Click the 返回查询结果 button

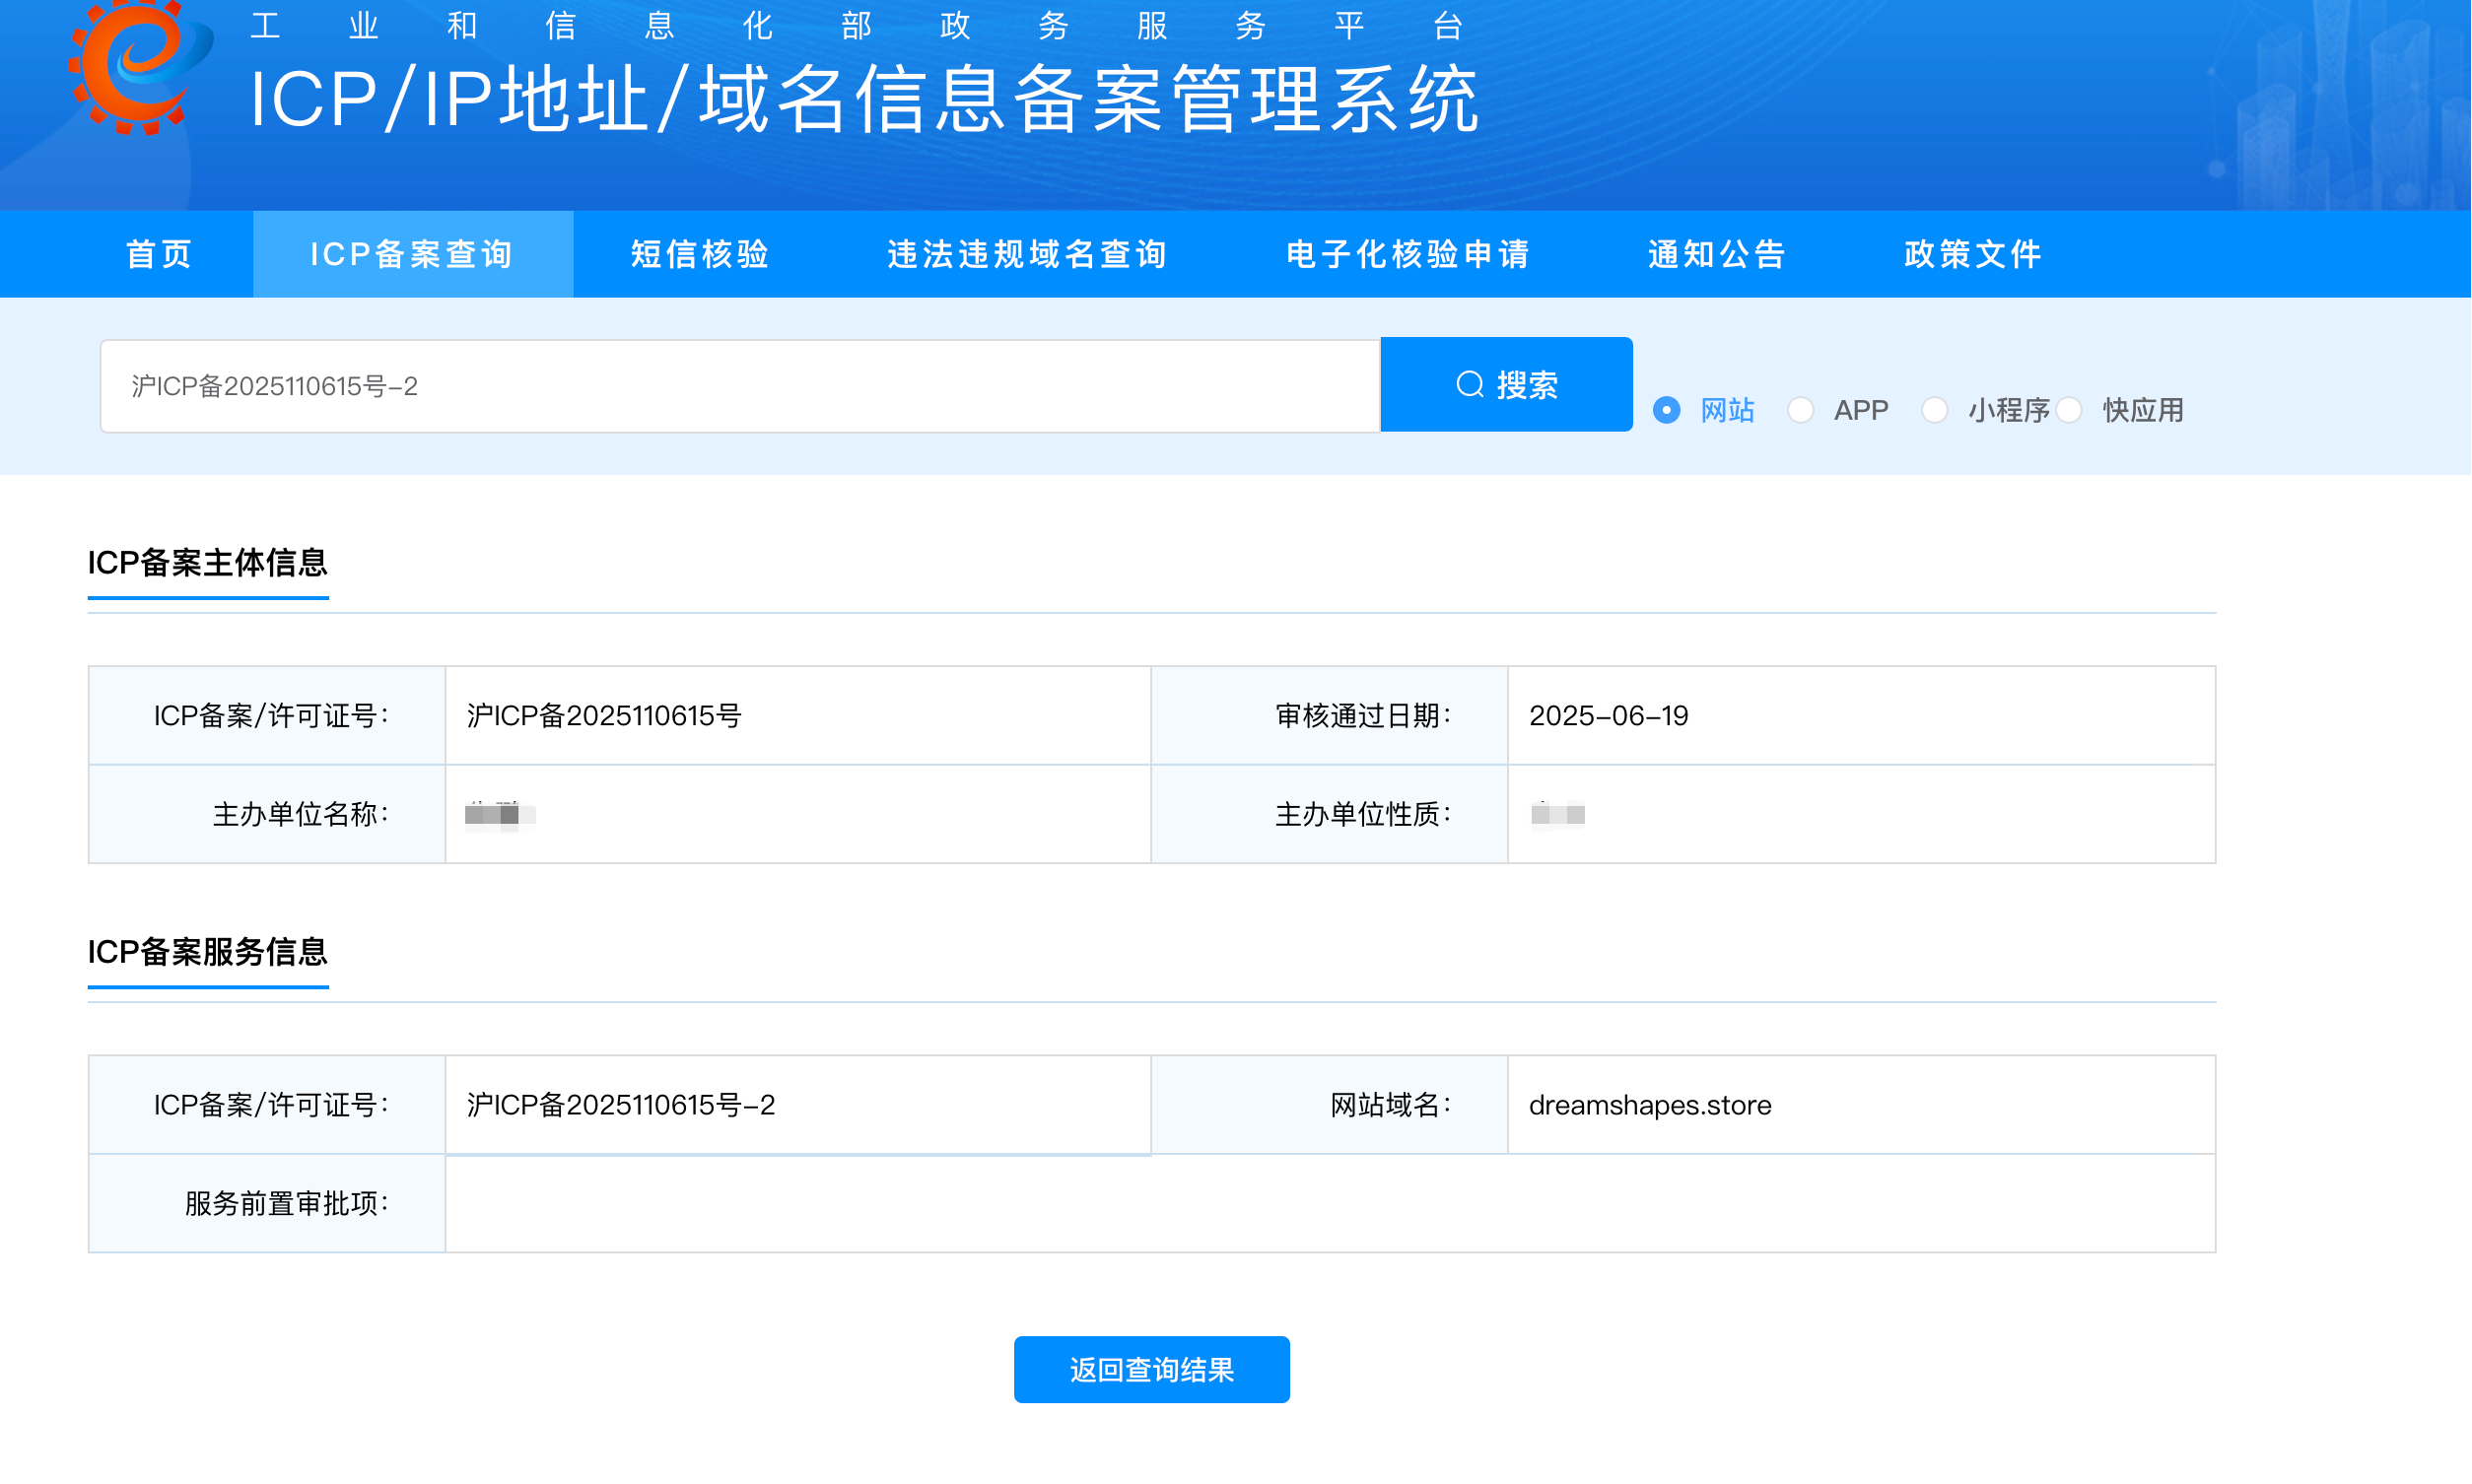pos(1151,1369)
